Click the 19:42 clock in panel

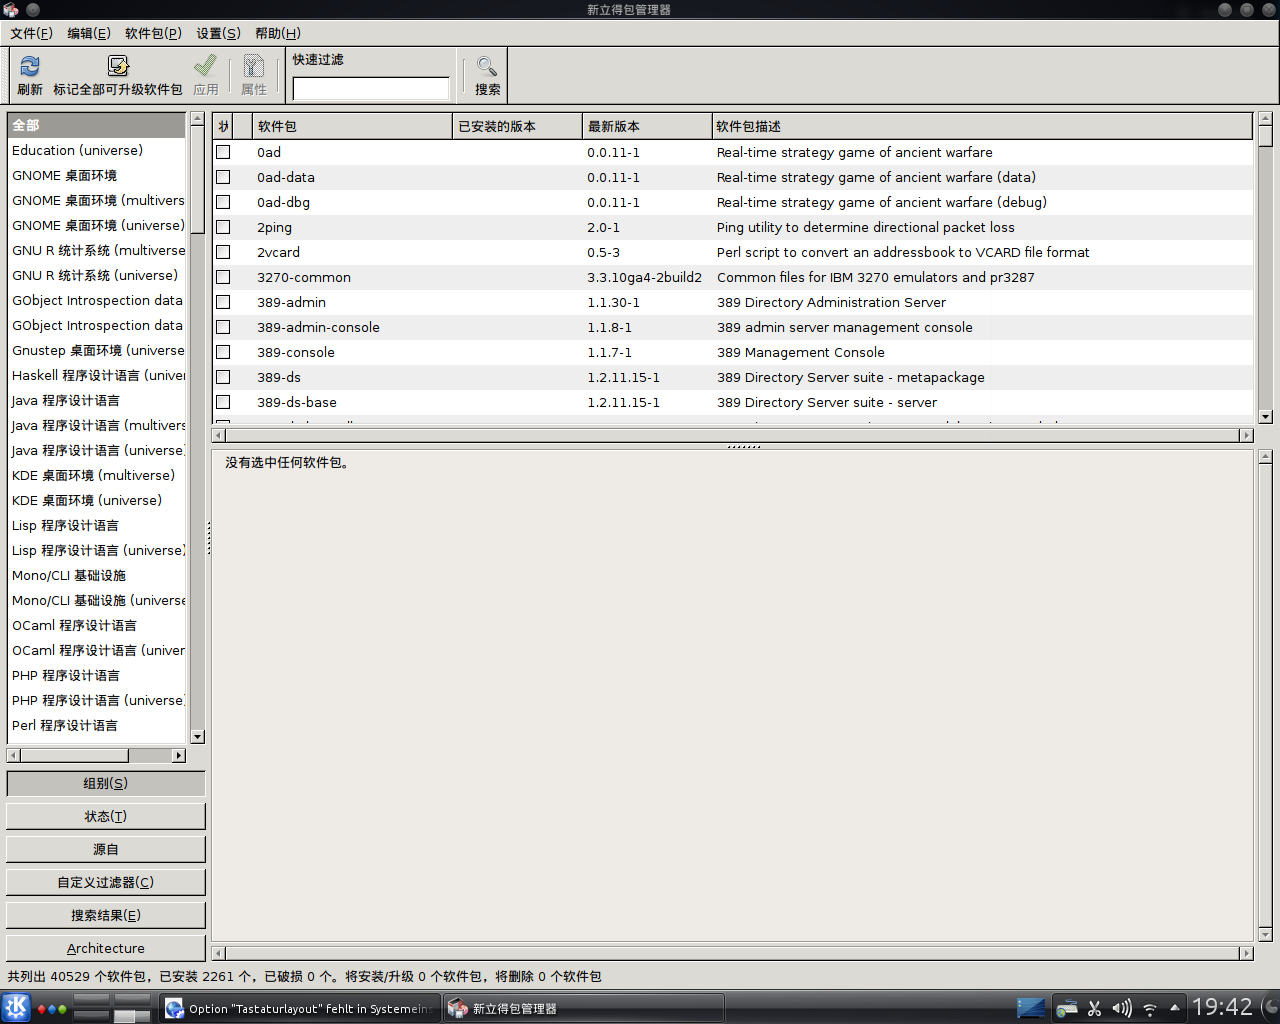[x=1222, y=1007]
